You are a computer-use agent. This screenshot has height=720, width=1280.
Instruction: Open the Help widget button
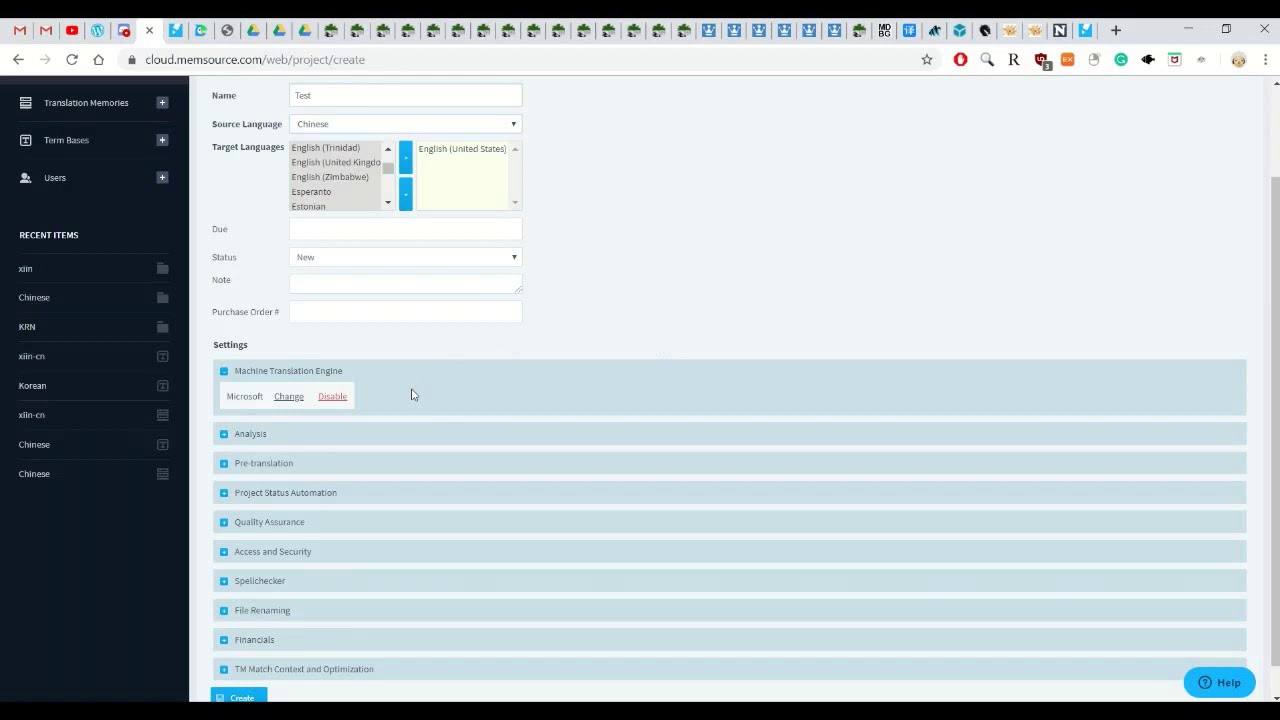coord(1219,682)
